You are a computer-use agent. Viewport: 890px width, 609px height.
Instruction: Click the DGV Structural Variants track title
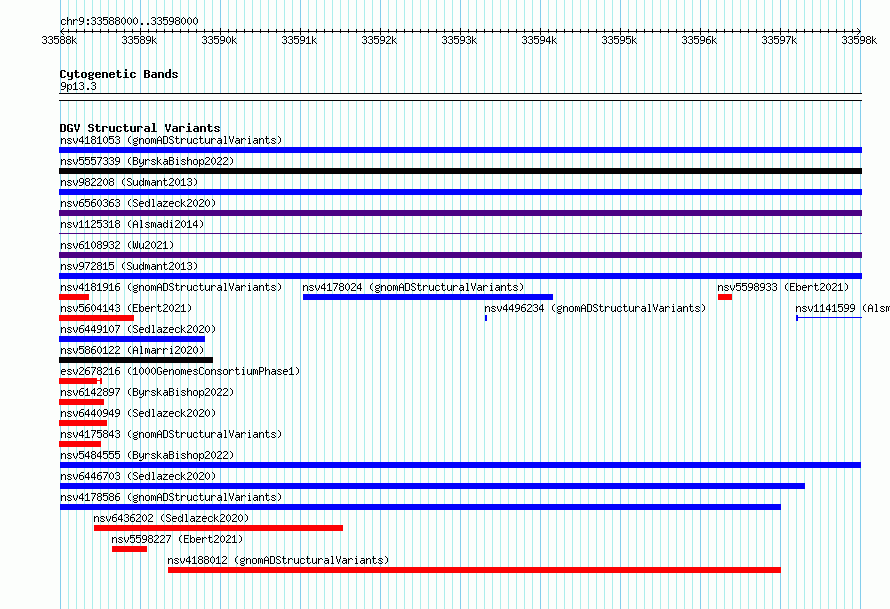point(140,128)
